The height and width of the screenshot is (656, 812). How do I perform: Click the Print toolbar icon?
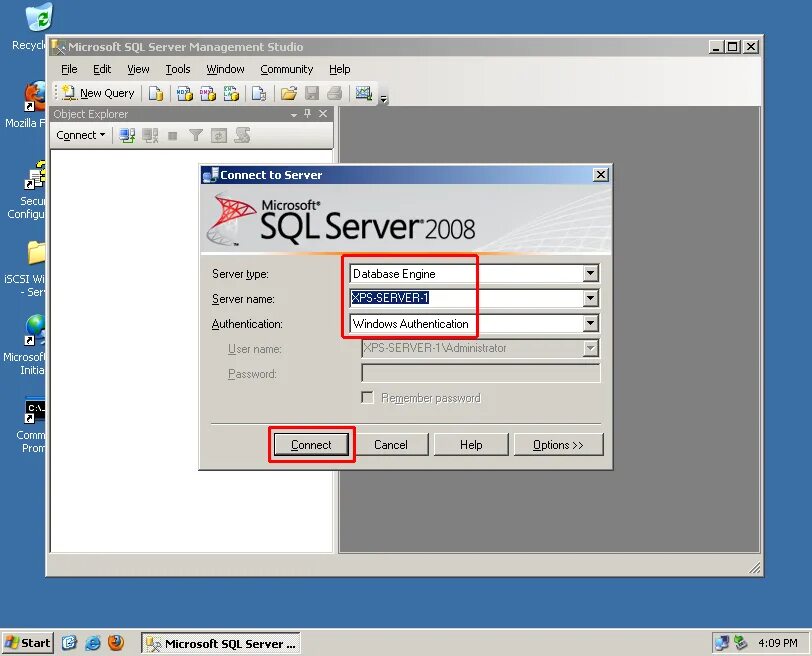[x=335, y=93]
